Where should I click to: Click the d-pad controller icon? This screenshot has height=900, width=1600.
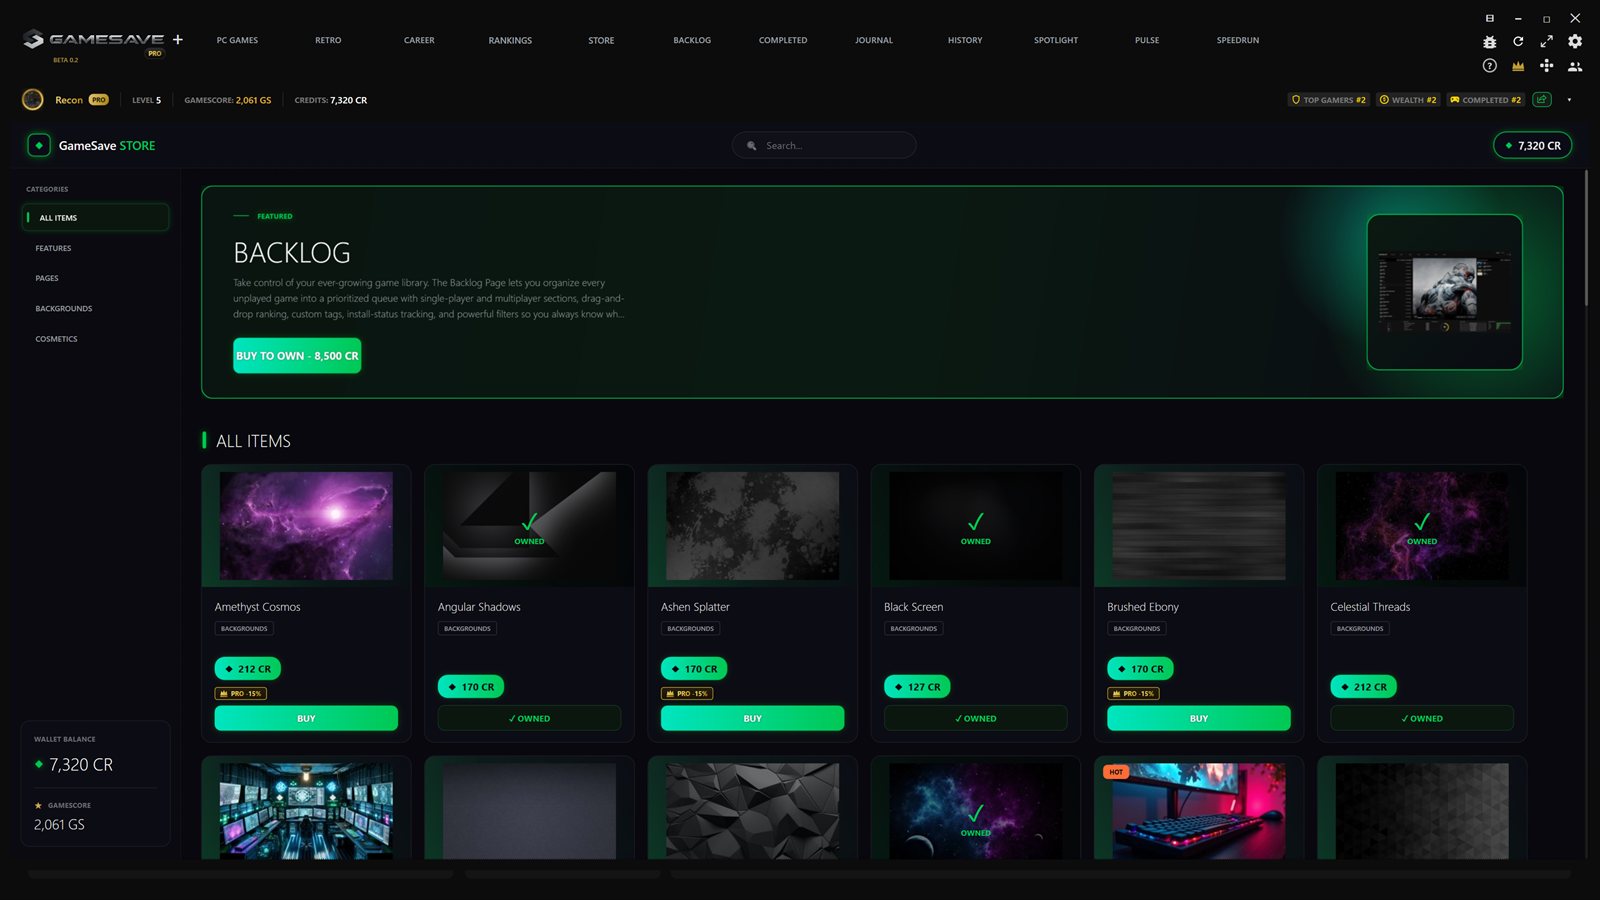1546,66
